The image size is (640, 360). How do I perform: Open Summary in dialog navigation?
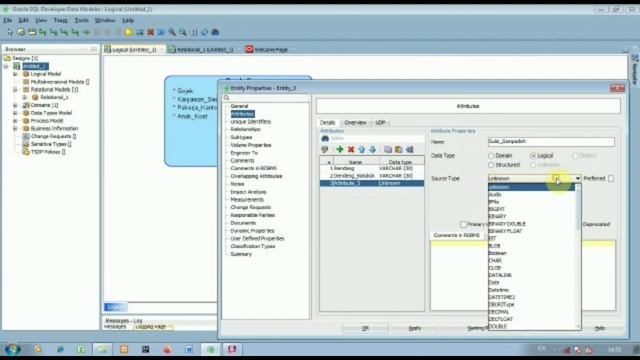click(x=241, y=254)
